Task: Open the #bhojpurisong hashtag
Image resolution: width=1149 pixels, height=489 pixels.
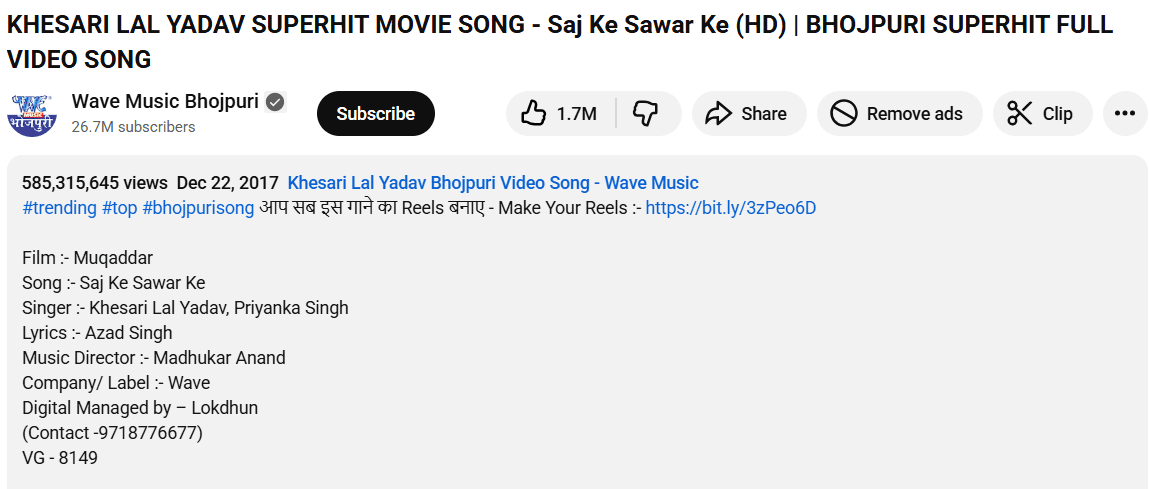Action: point(198,208)
